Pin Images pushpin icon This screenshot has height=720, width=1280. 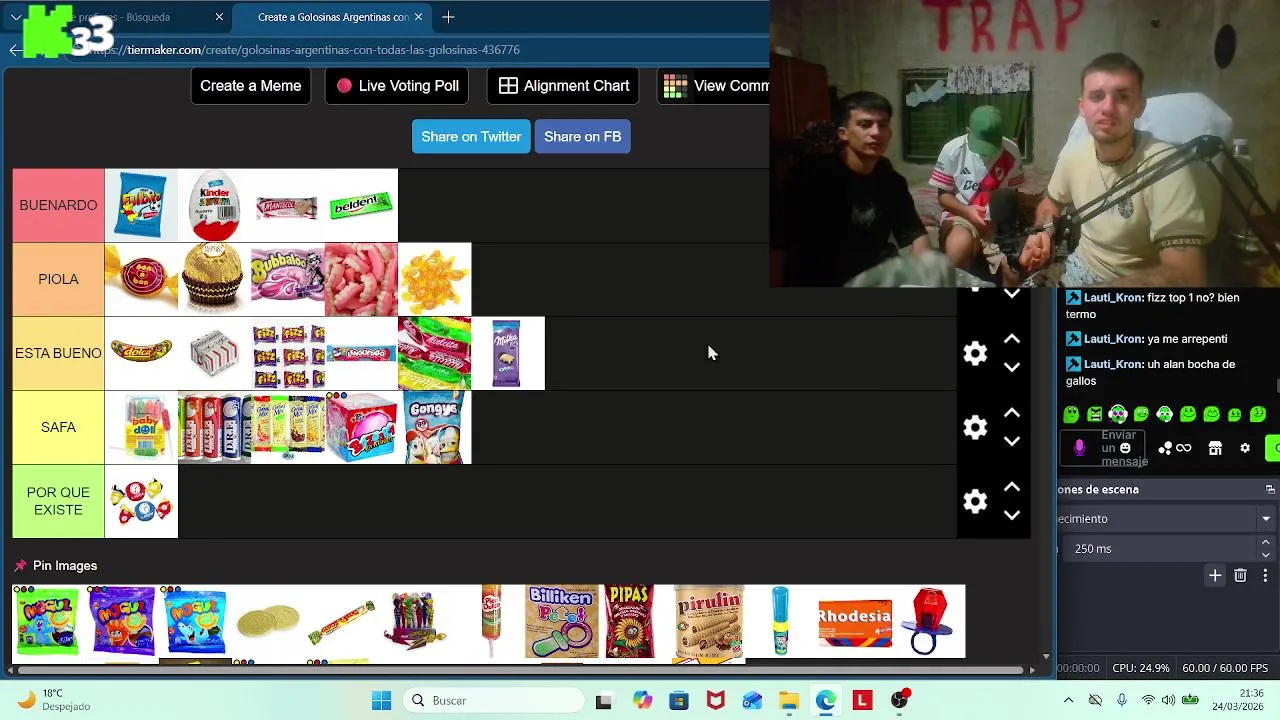pyautogui.click(x=20, y=566)
